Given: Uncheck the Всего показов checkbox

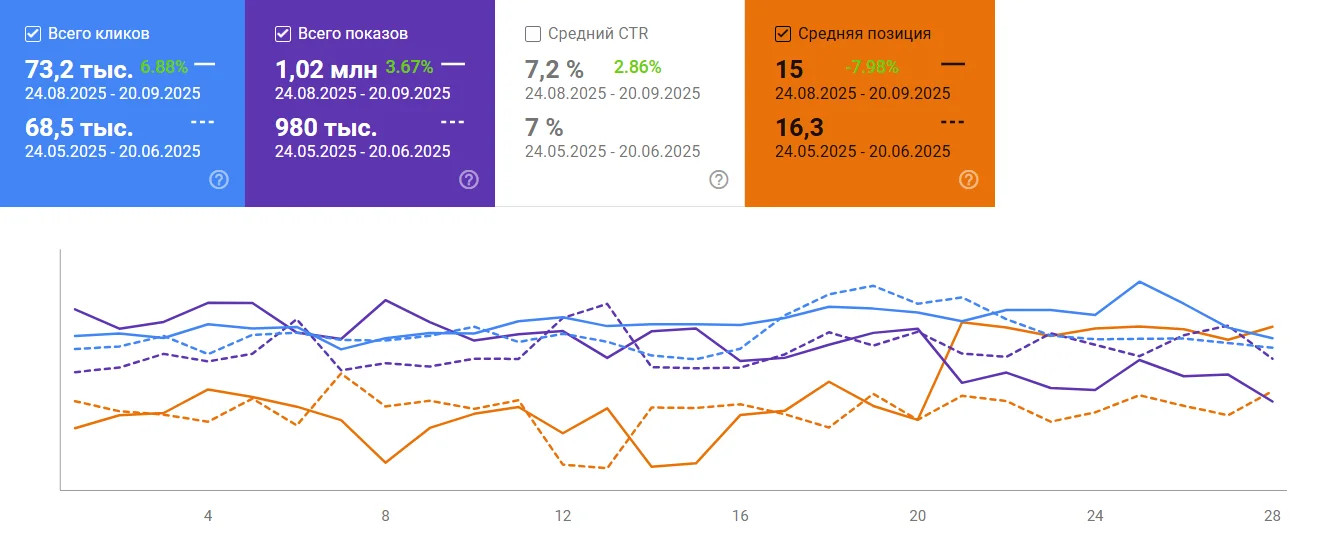Looking at the screenshot, I should [283, 34].
